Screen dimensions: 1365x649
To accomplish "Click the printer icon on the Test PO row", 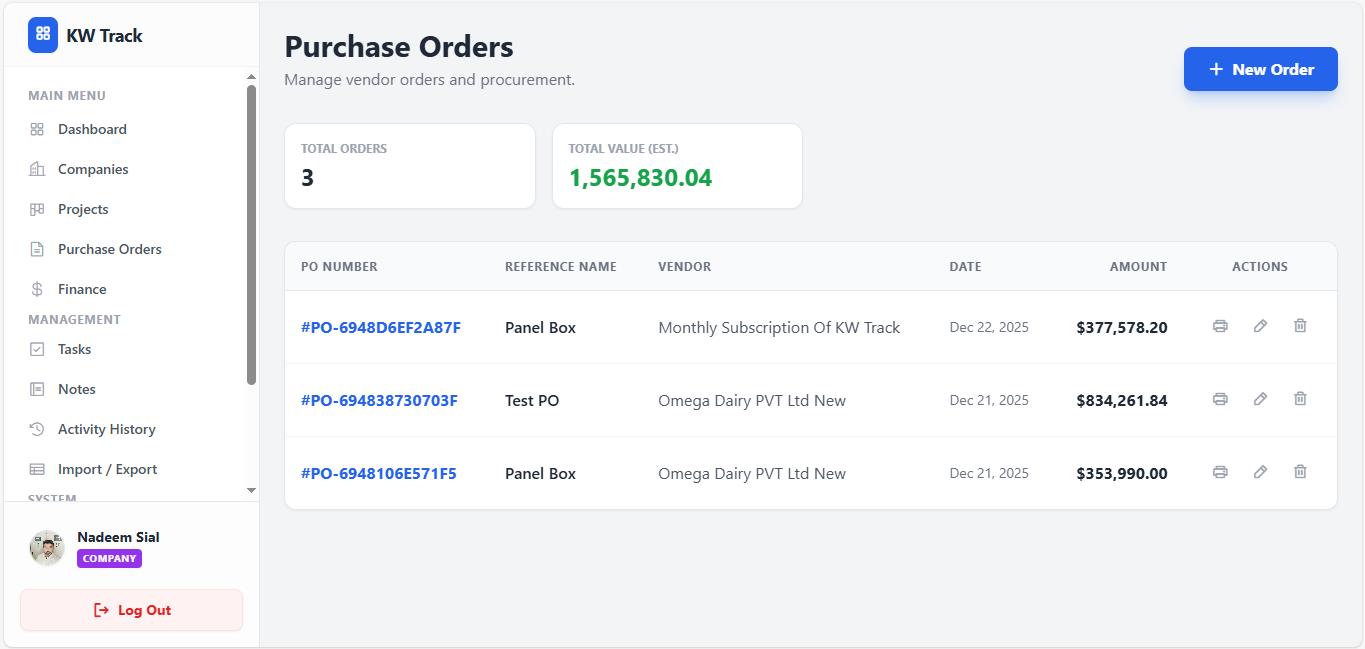I will click(x=1220, y=398).
